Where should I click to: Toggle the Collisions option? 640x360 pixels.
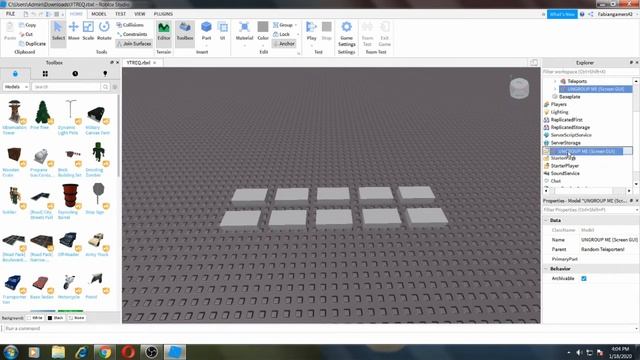(x=130, y=25)
